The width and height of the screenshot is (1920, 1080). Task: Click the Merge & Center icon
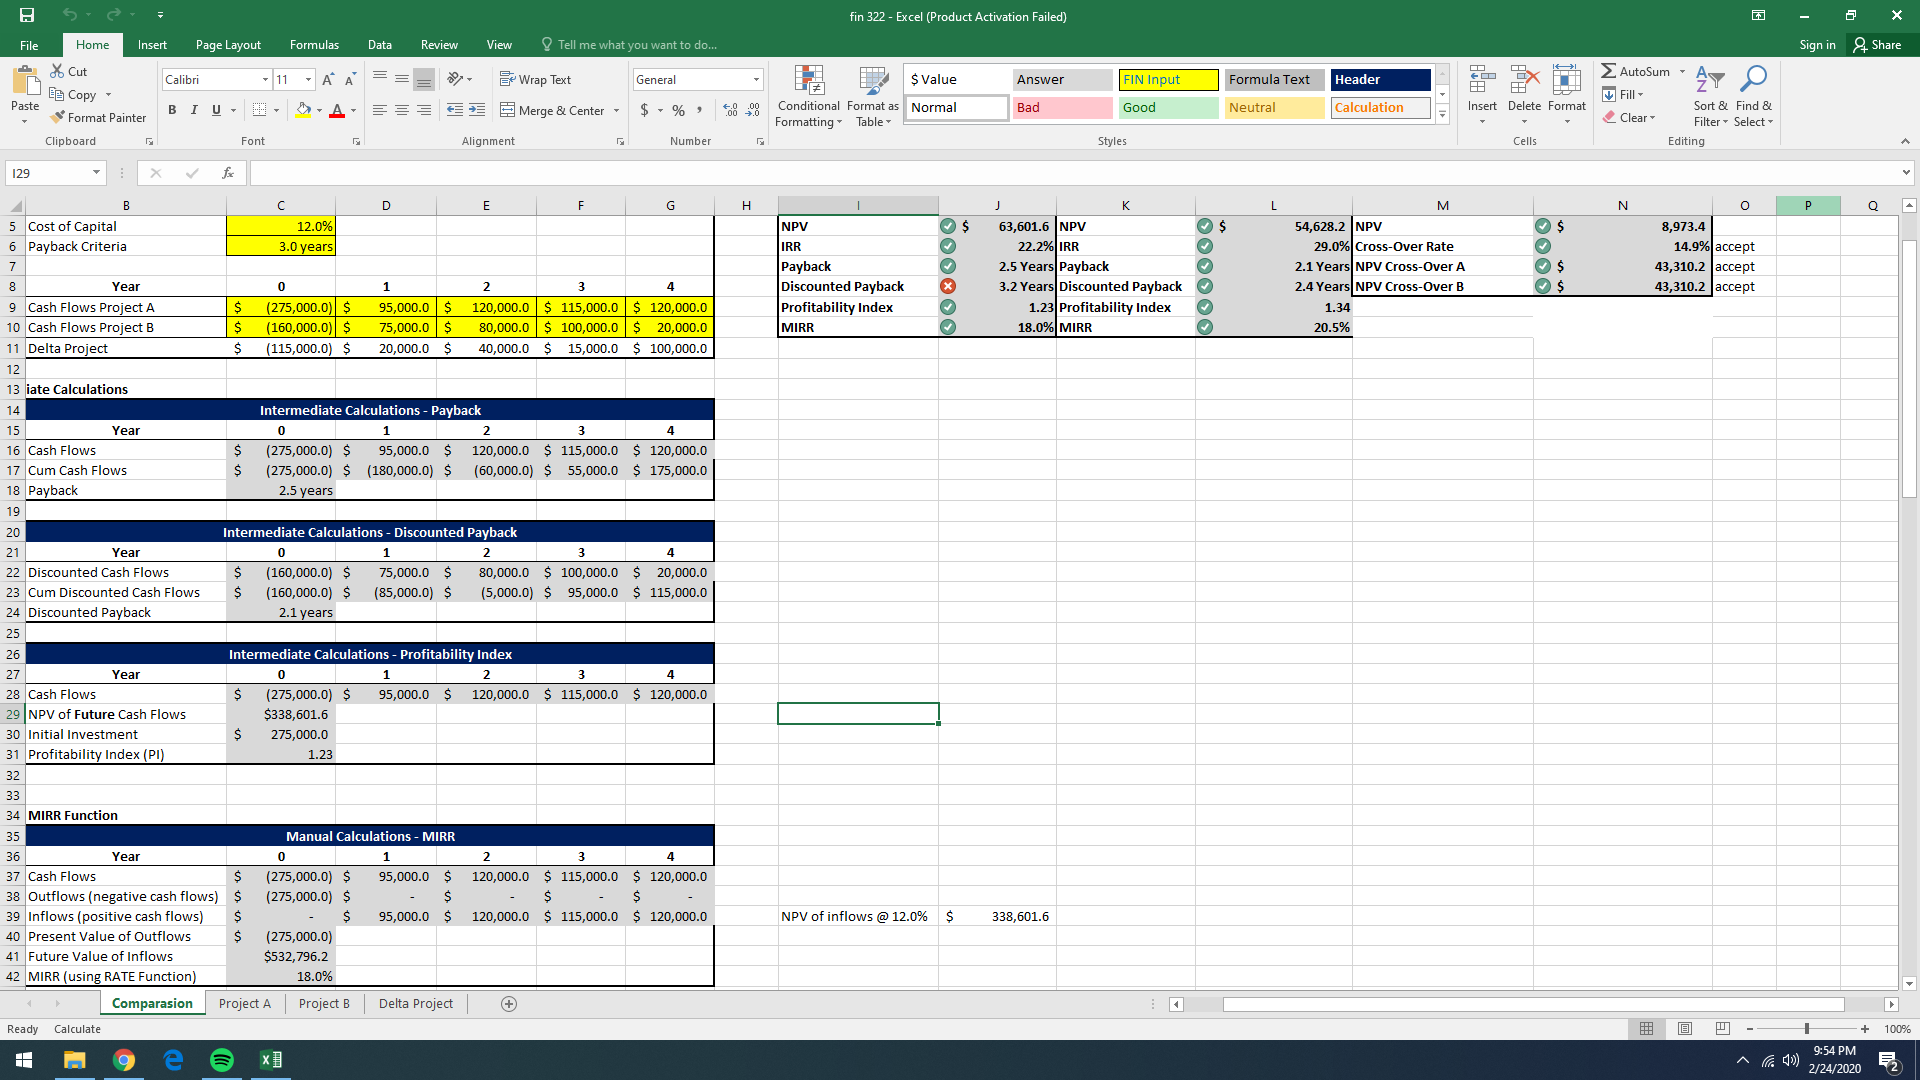pyautogui.click(x=508, y=110)
